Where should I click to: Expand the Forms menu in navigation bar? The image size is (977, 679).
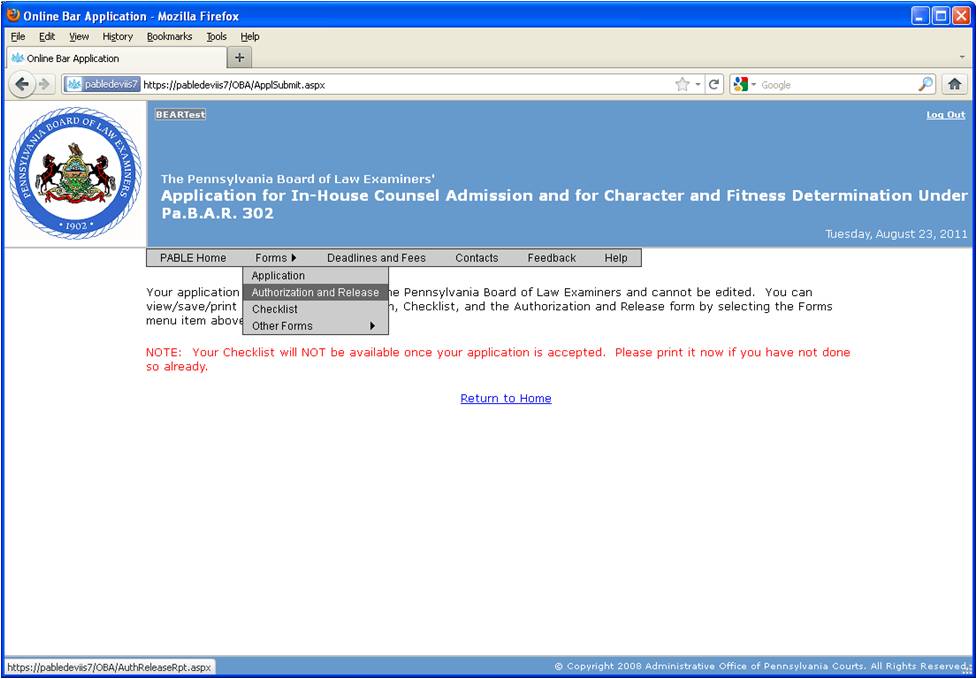275,258
